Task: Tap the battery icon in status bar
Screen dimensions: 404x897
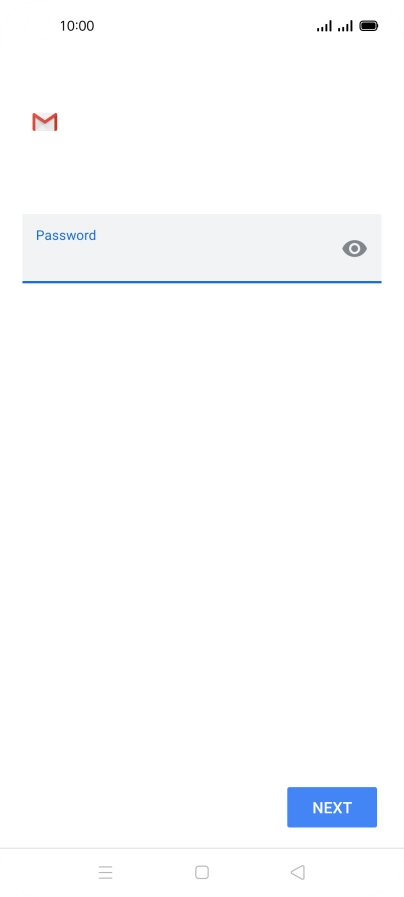Action: click(x=369, y=26)
